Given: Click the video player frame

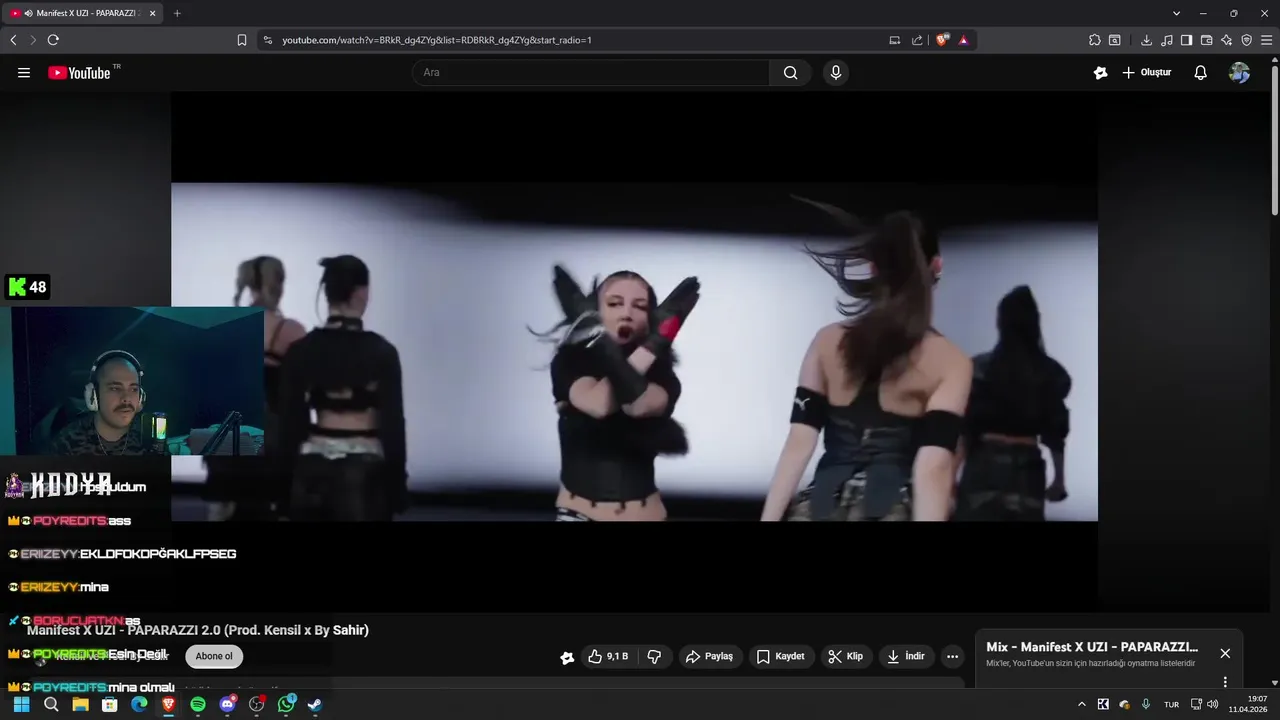Looking at the screenshot, I should 634,351.
